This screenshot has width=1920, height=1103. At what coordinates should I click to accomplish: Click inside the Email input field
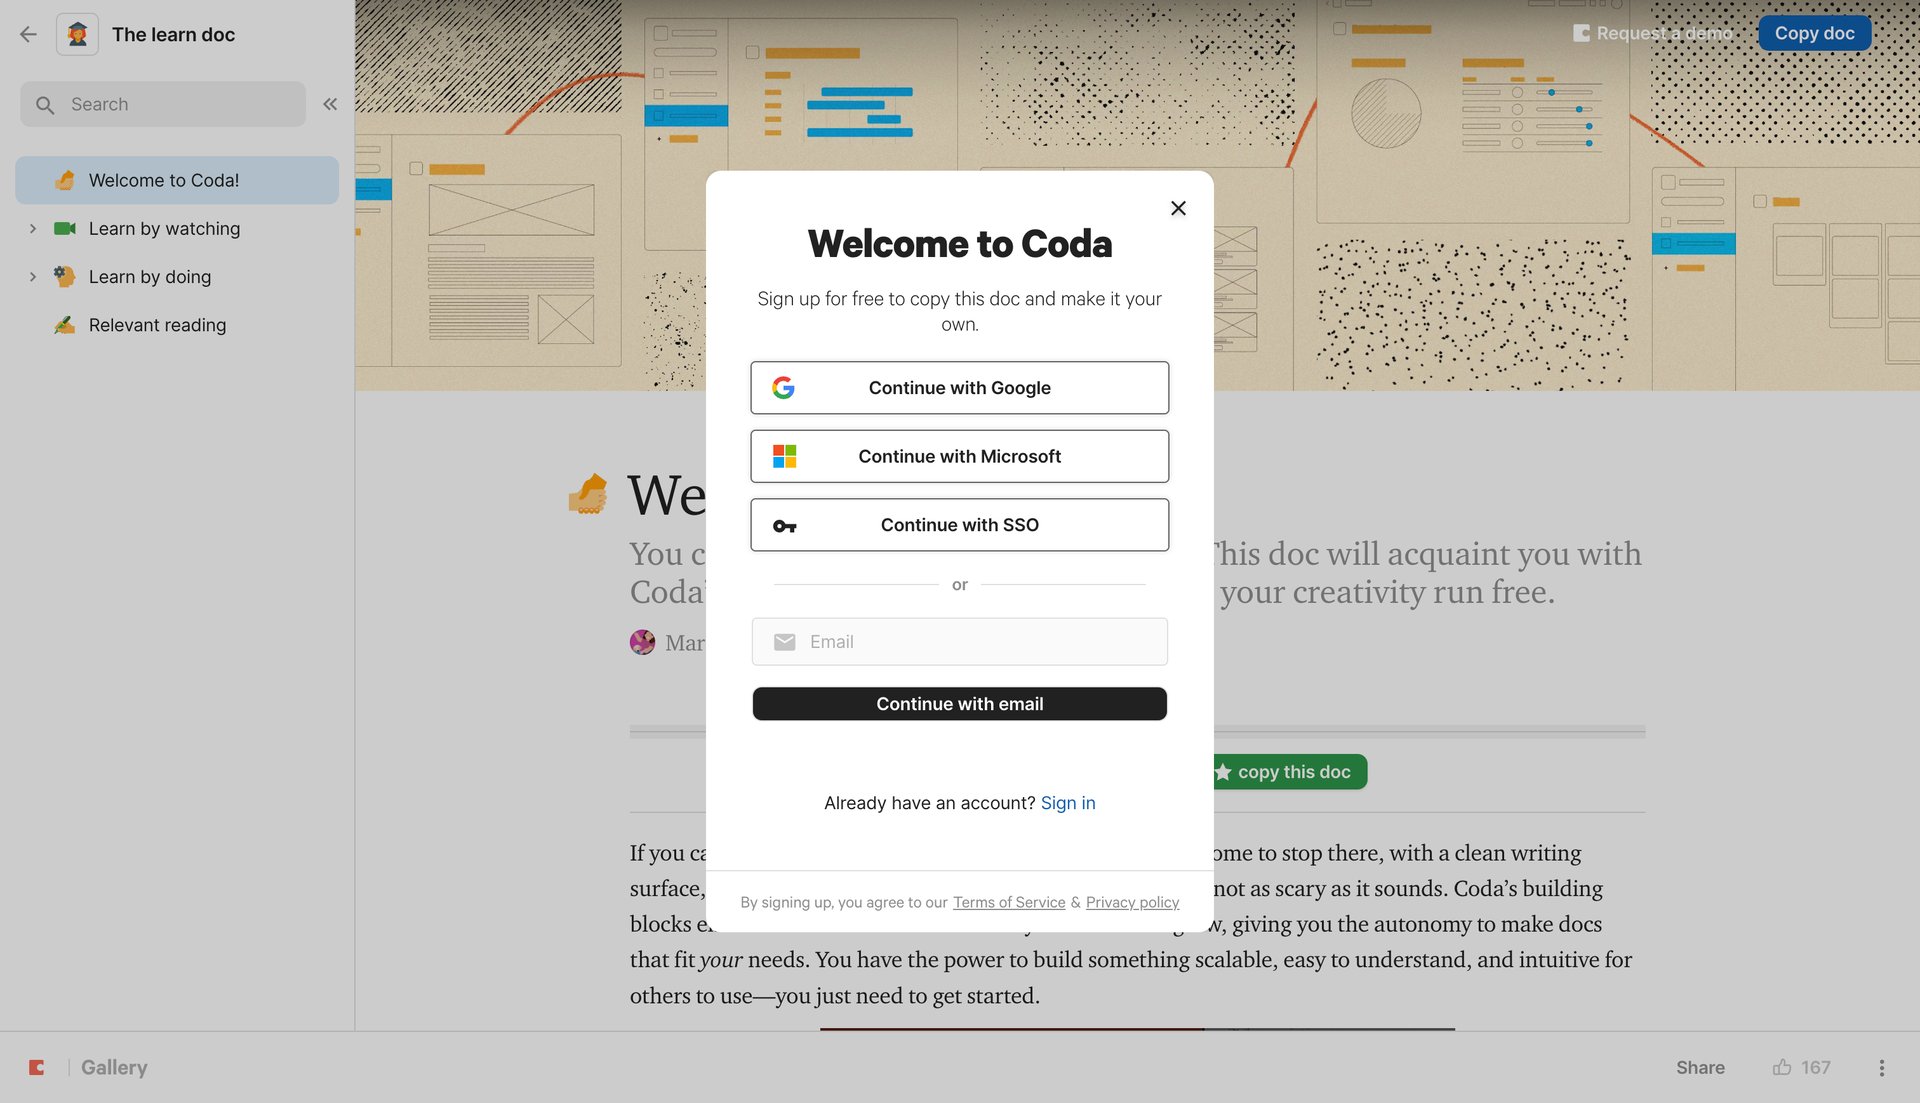pyautogui.click(x=959, y=641)
